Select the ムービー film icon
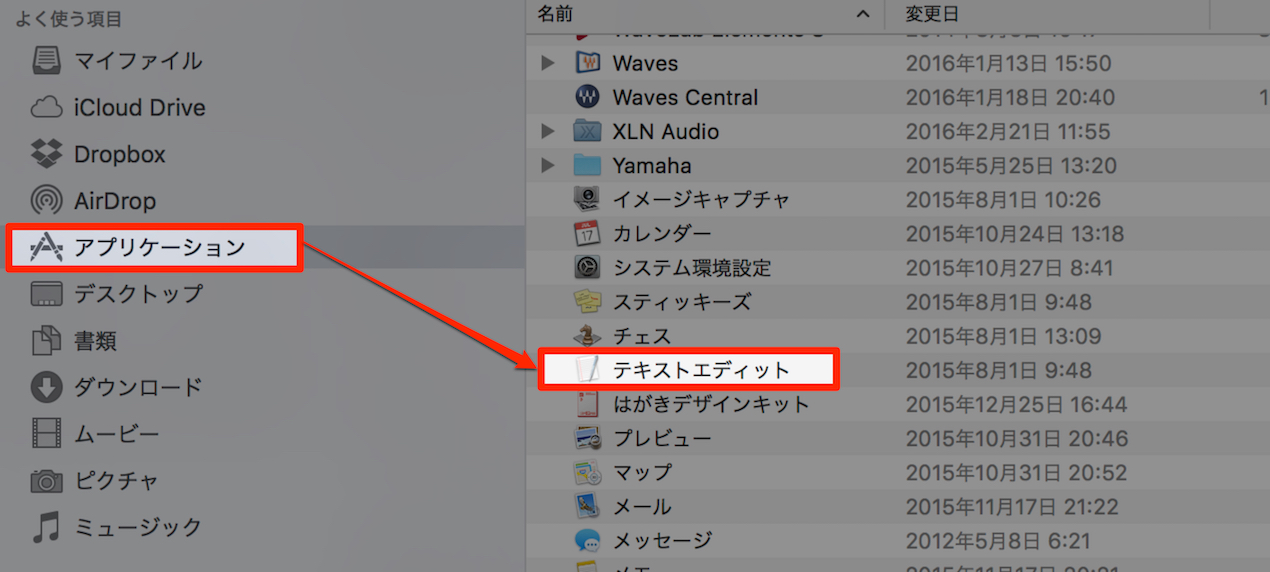 47,434
